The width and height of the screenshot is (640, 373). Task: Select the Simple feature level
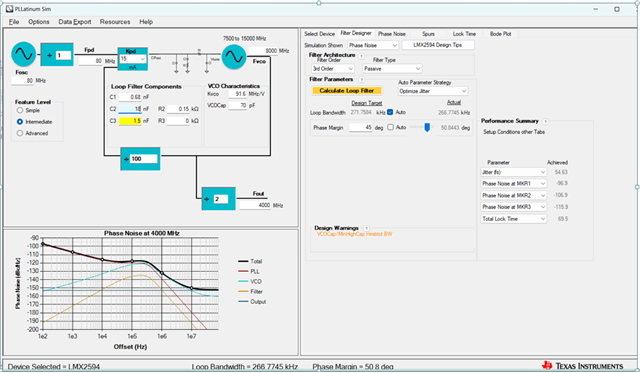20,111
